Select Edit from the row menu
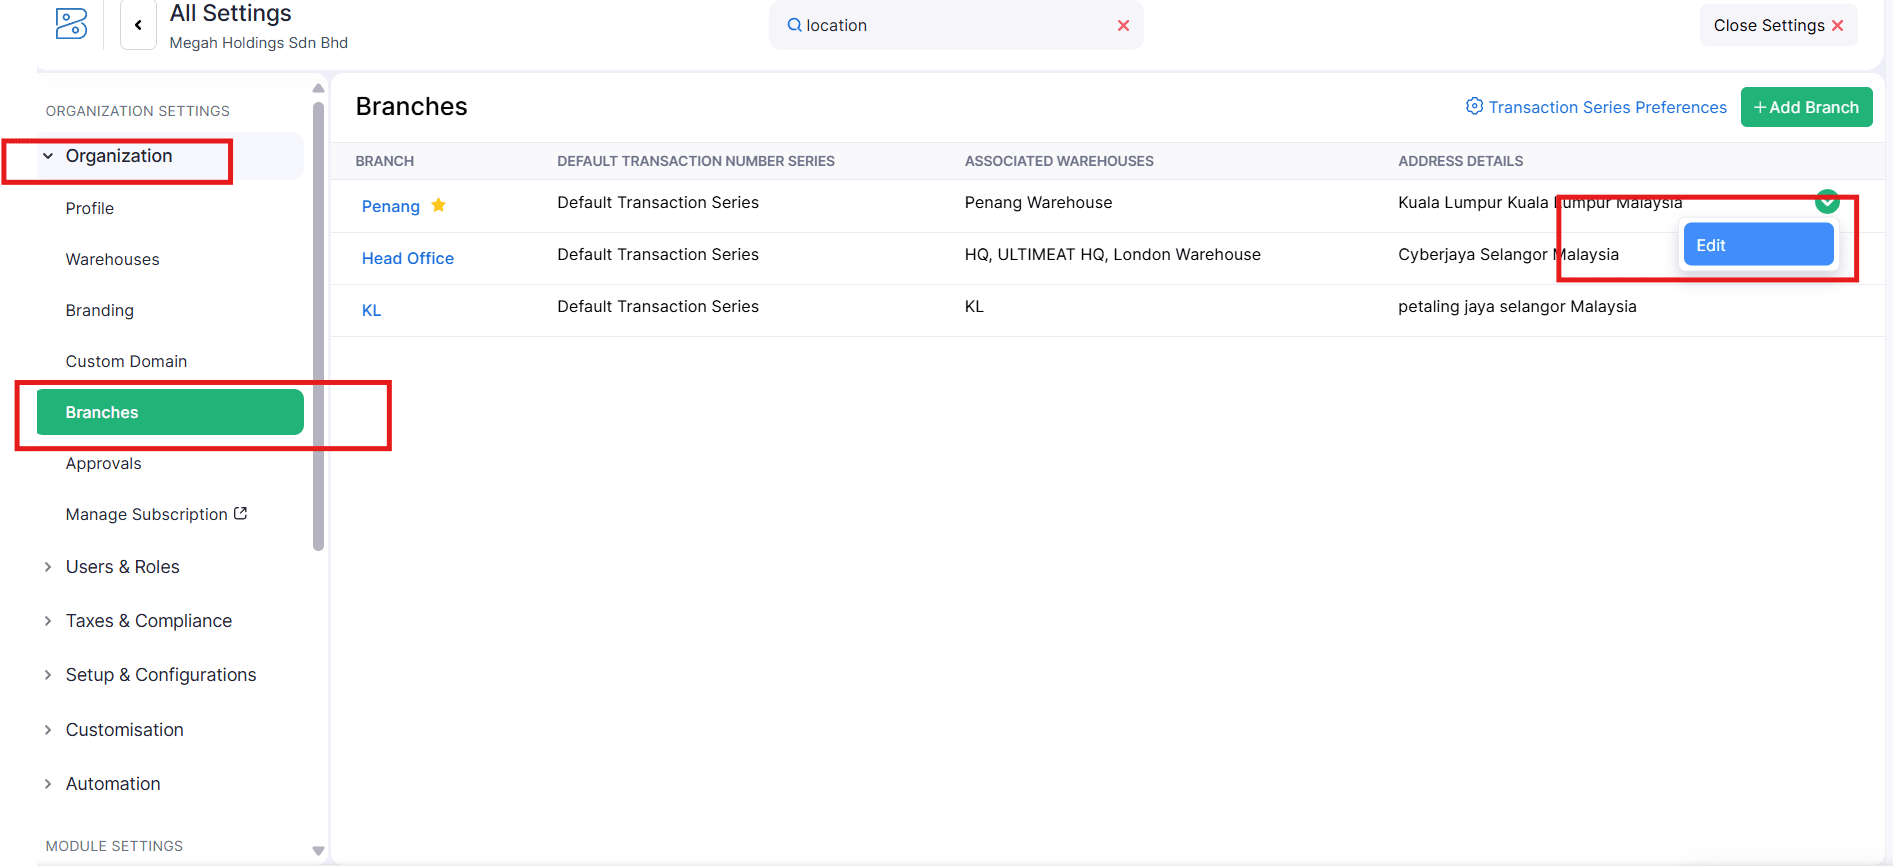1893x866 pixels. click(1757, 245)
